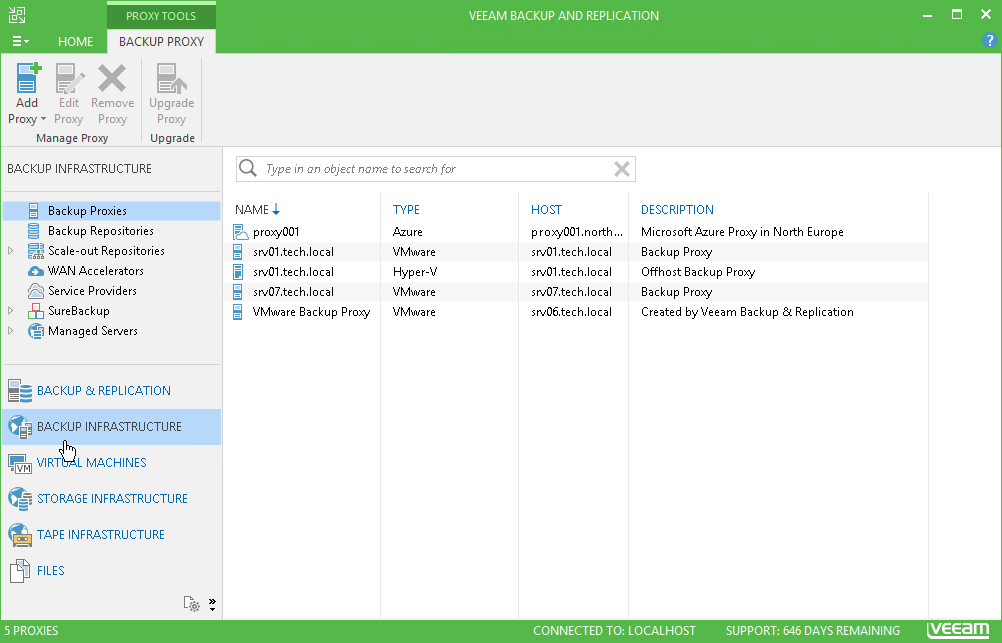Screen dimensions: 1002x643
Task: Sort by the Type column header
Action: [x=406, y=210]
